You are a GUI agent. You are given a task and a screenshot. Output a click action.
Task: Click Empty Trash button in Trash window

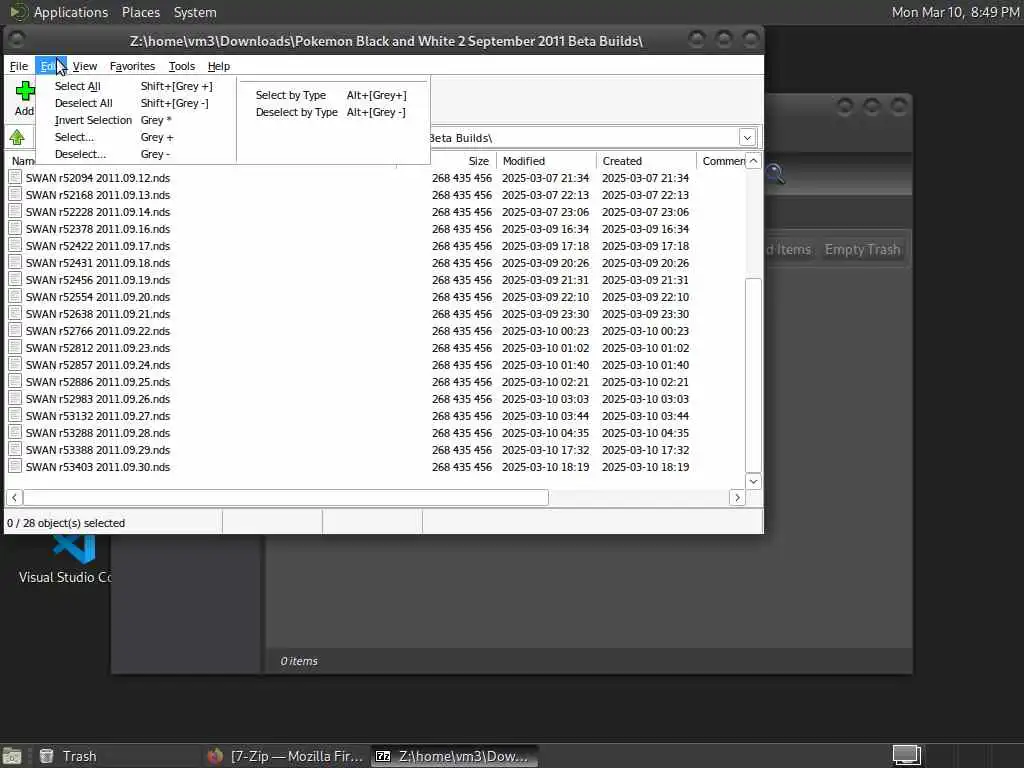(x=862, y=249)
